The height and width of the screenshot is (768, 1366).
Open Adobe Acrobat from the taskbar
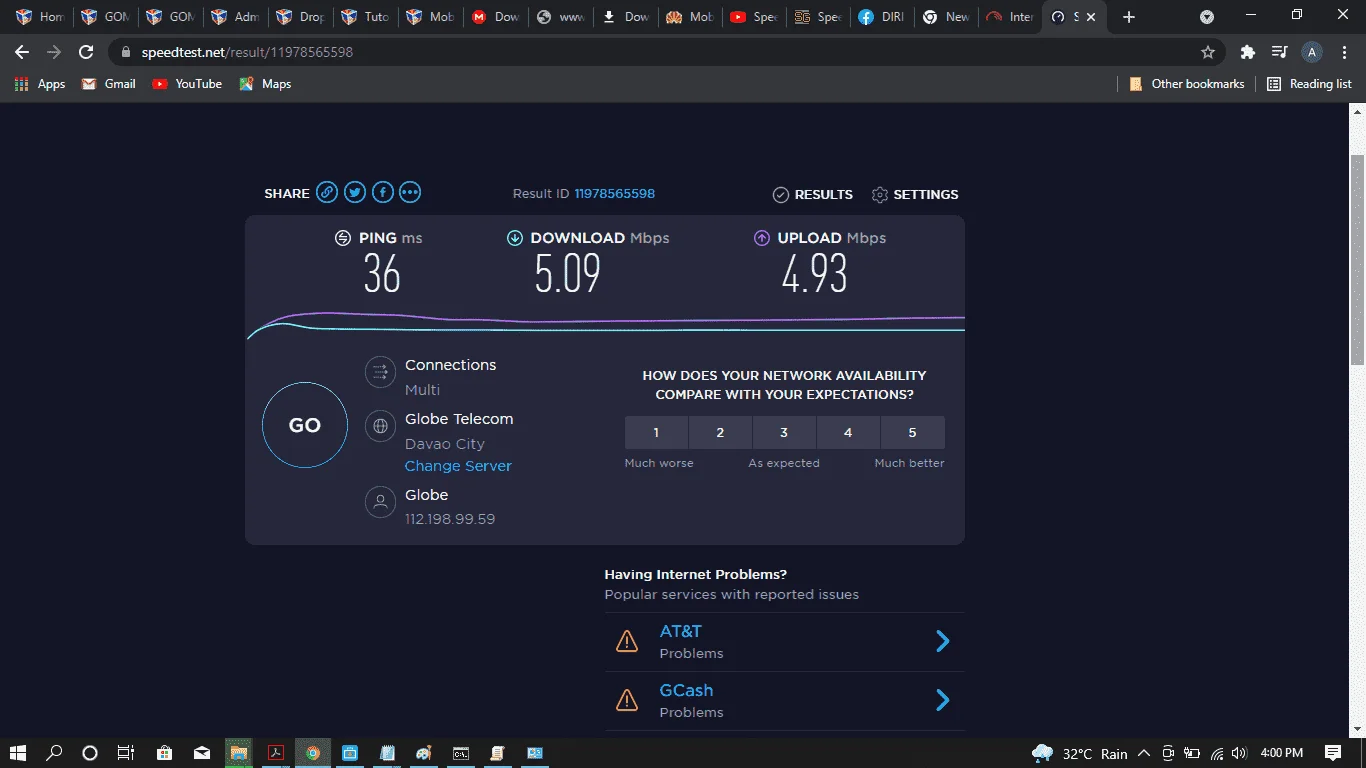(275, 753)
